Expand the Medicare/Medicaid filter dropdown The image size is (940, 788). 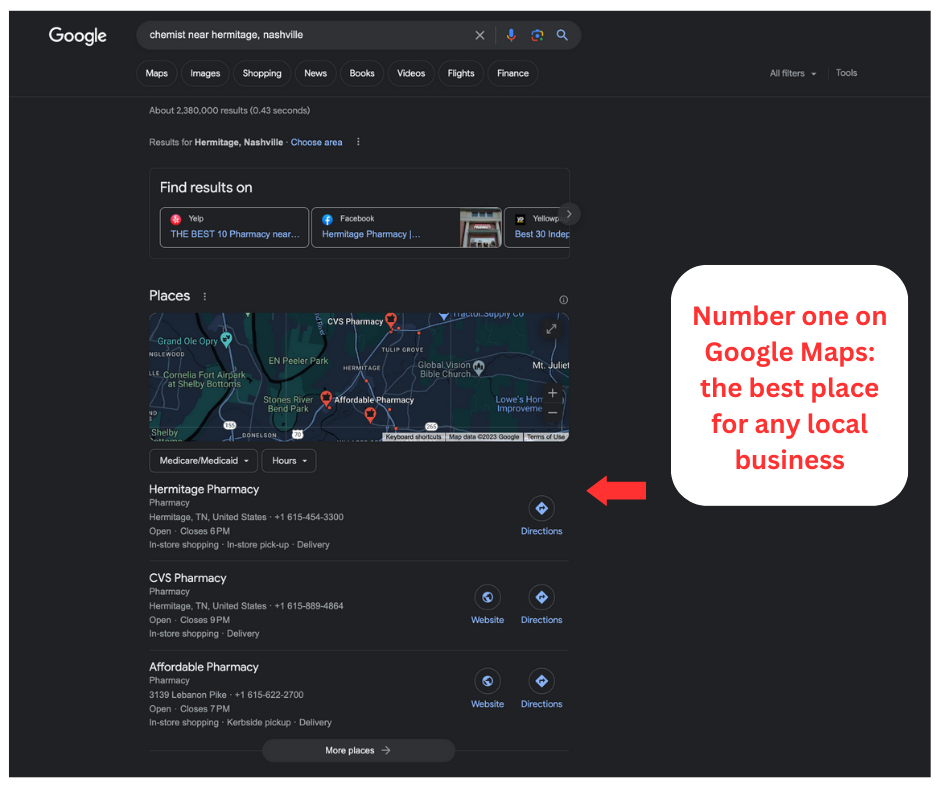point(203,461)
